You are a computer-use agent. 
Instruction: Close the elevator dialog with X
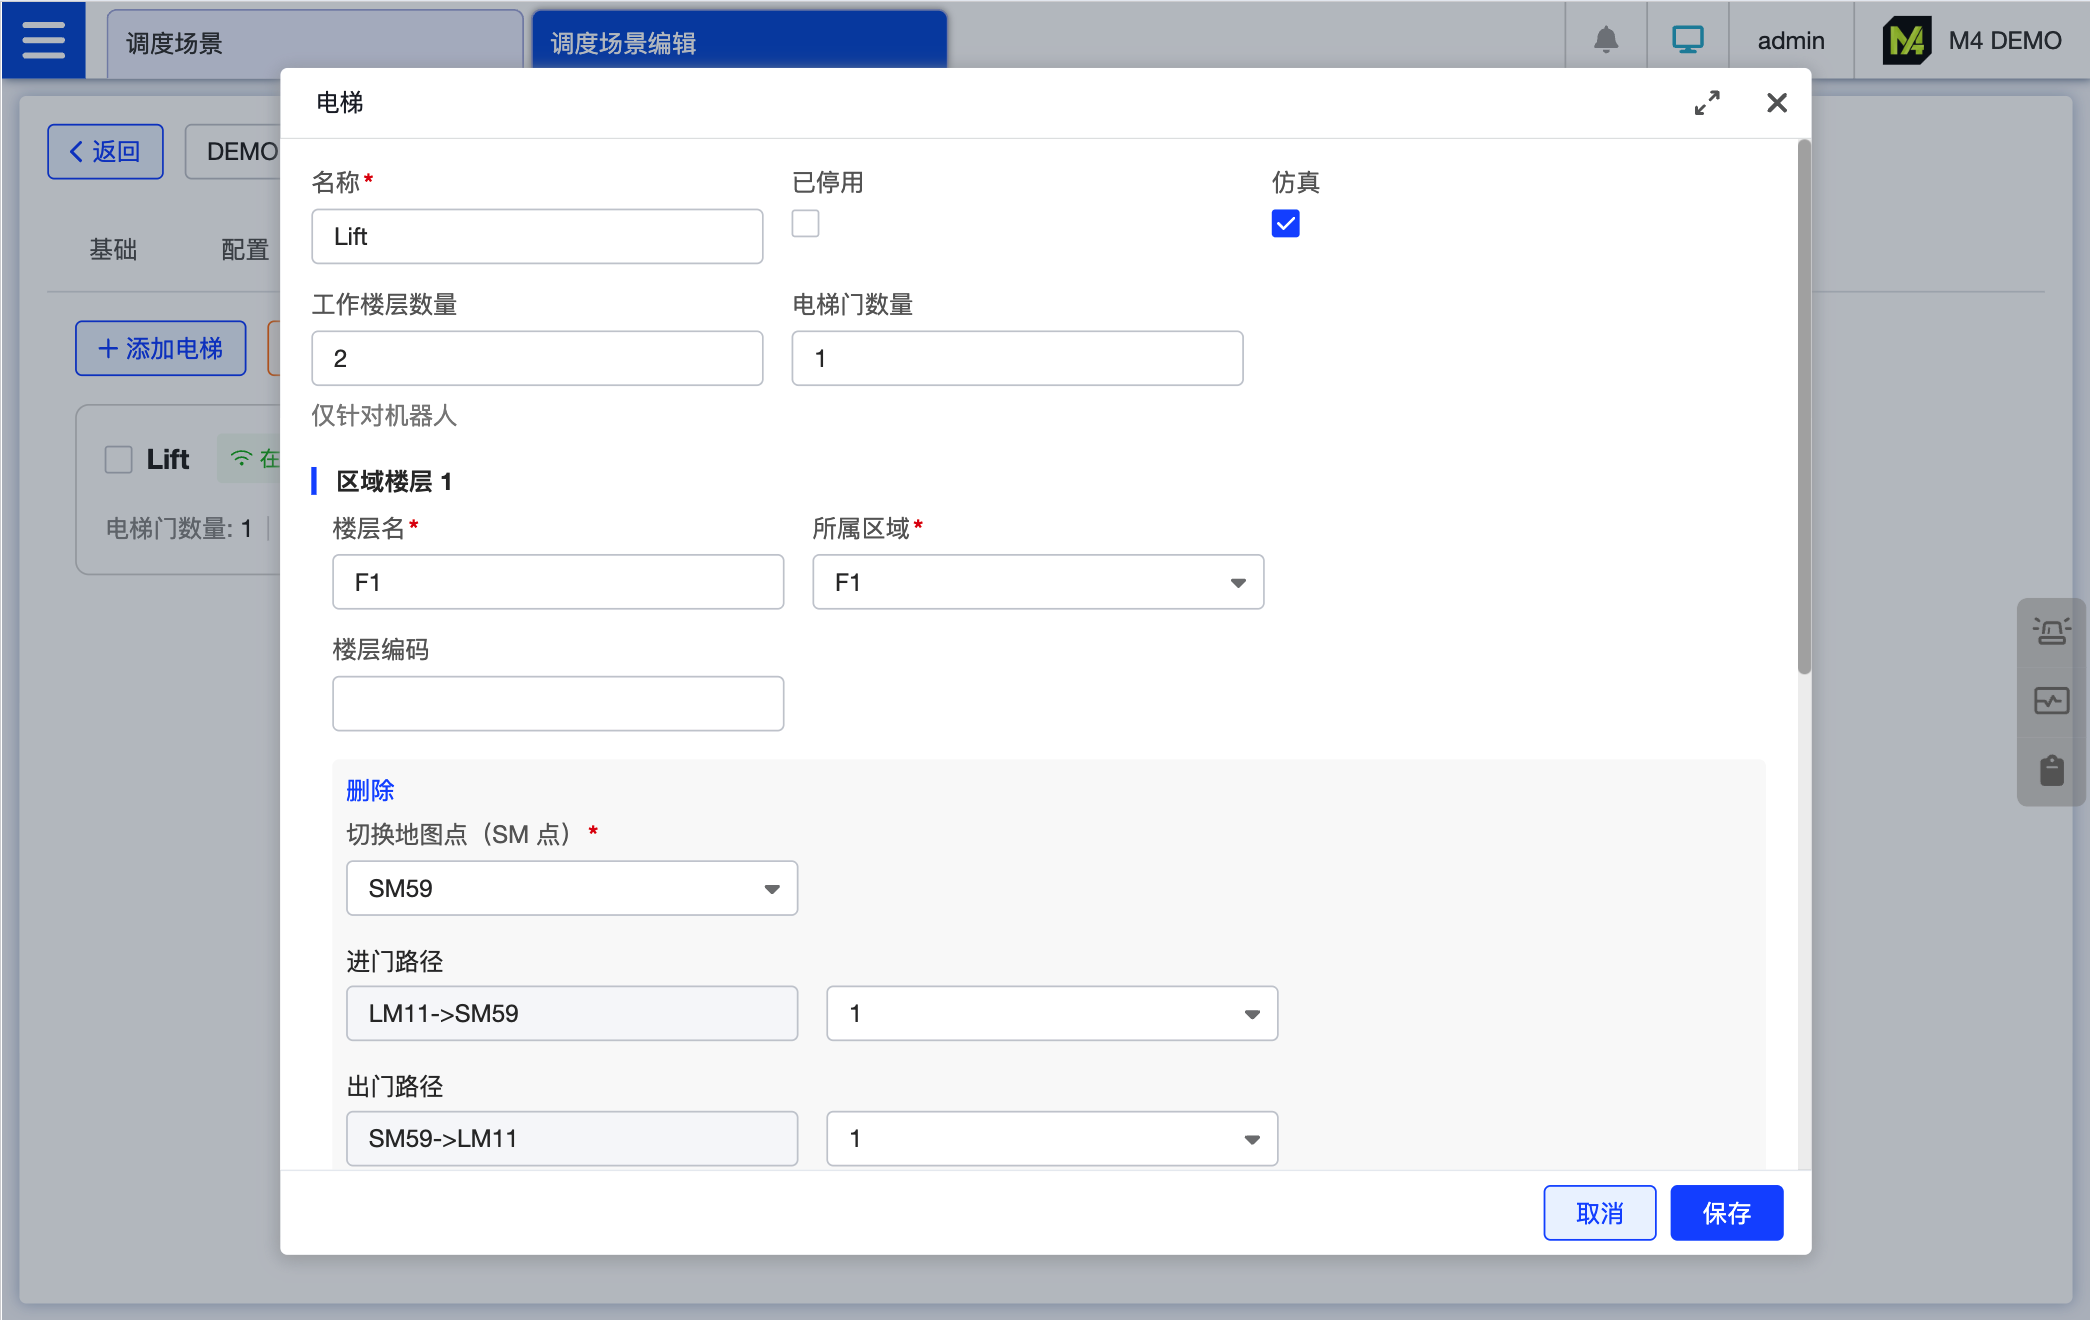point(1776,103)
